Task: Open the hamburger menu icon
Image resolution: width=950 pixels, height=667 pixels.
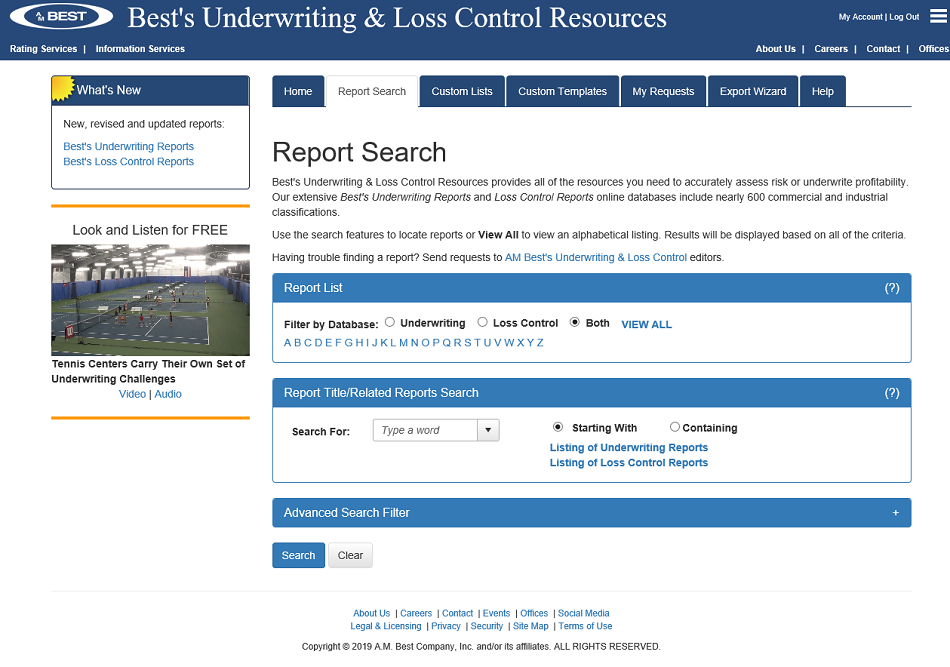Action: click(938, 16)
